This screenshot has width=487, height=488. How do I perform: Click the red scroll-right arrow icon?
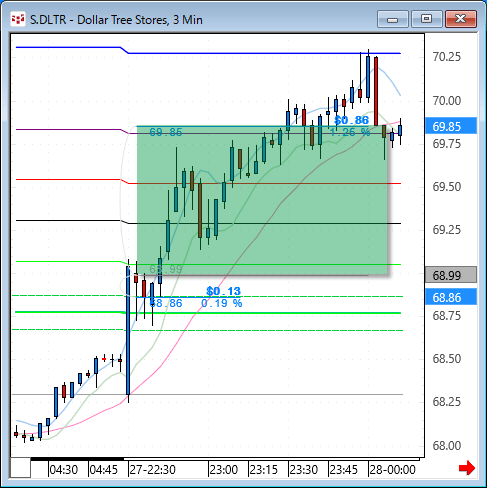tap(467, 468)
